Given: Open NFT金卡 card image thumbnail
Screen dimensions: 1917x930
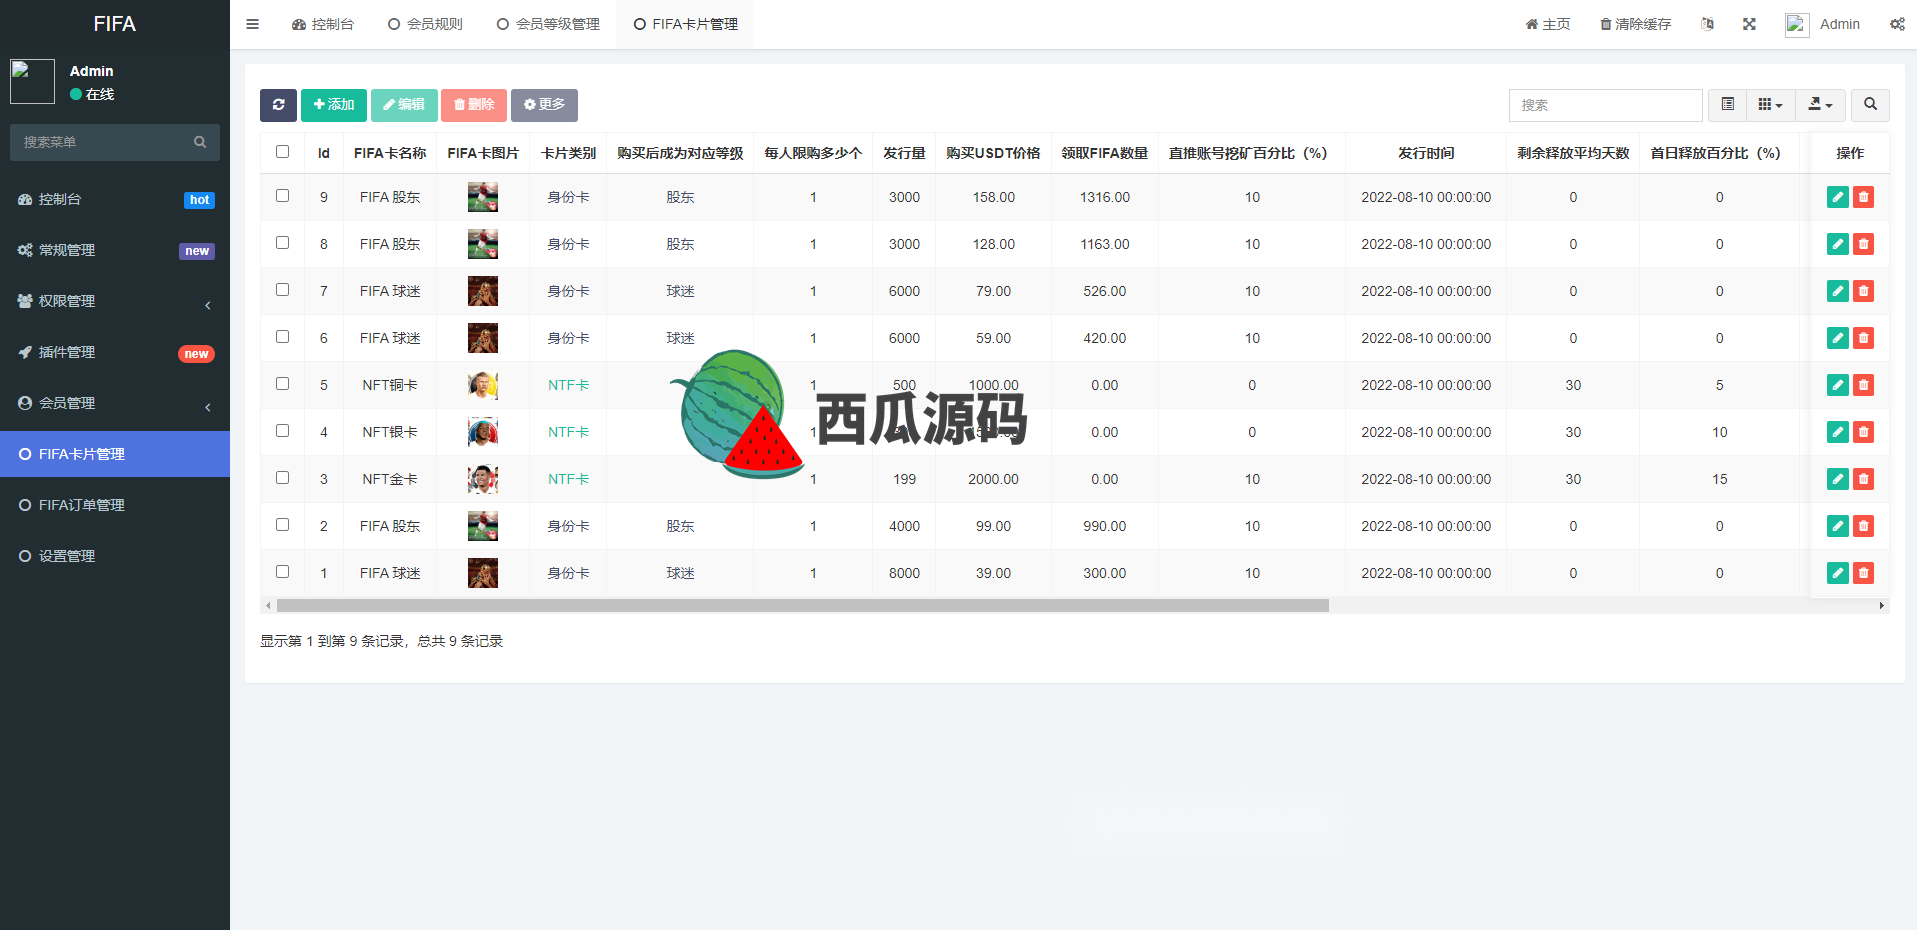Looking at the screenshot, I should [x=483, y=479].
